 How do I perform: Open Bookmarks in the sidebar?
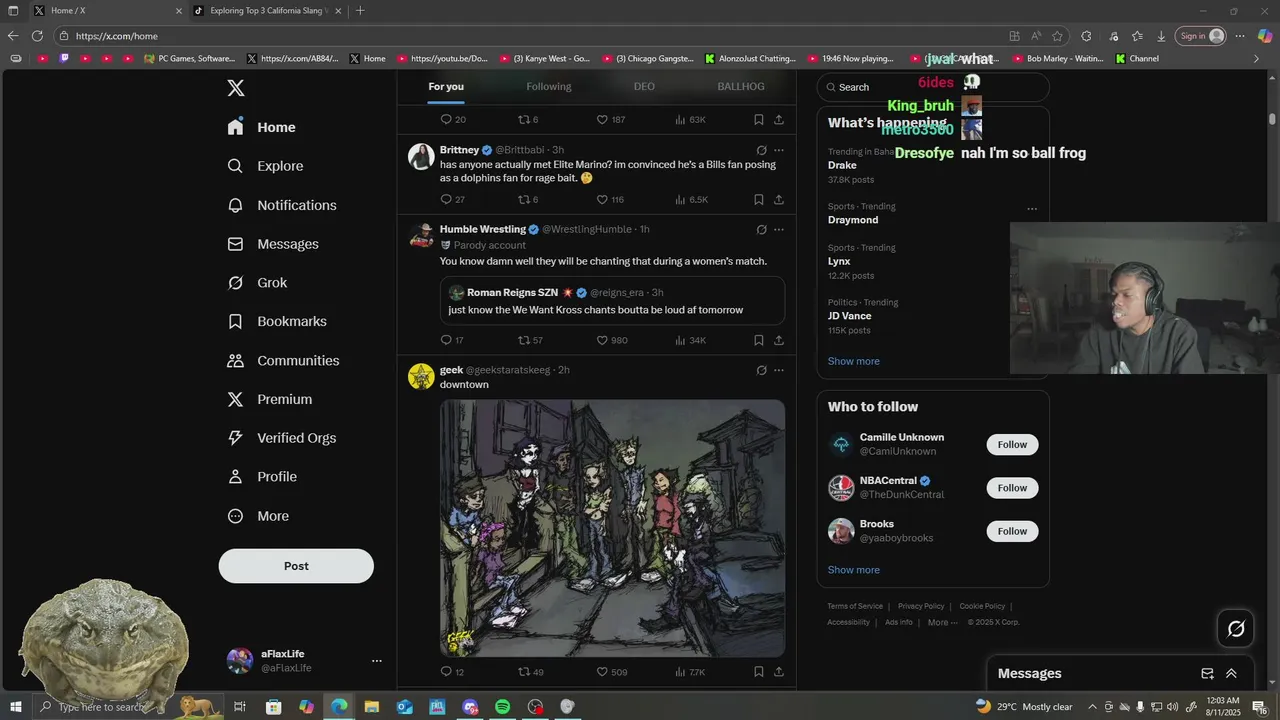[x=277, y=321]
